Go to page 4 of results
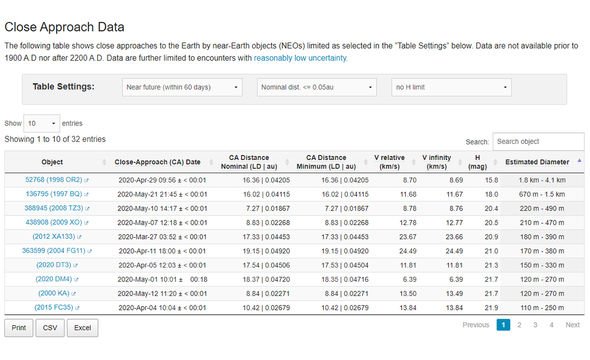 (551, 325)
